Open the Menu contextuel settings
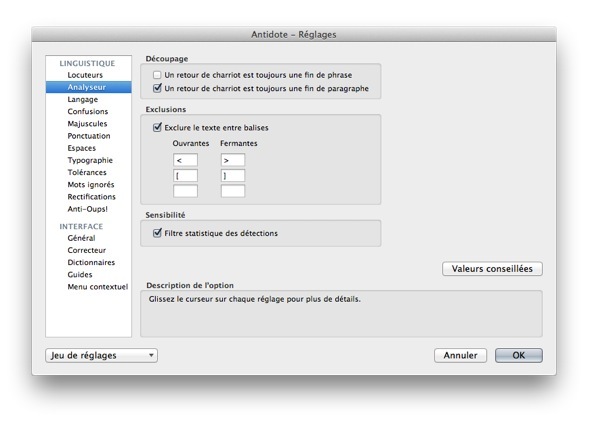609x426 pixels. pos(97,287)
